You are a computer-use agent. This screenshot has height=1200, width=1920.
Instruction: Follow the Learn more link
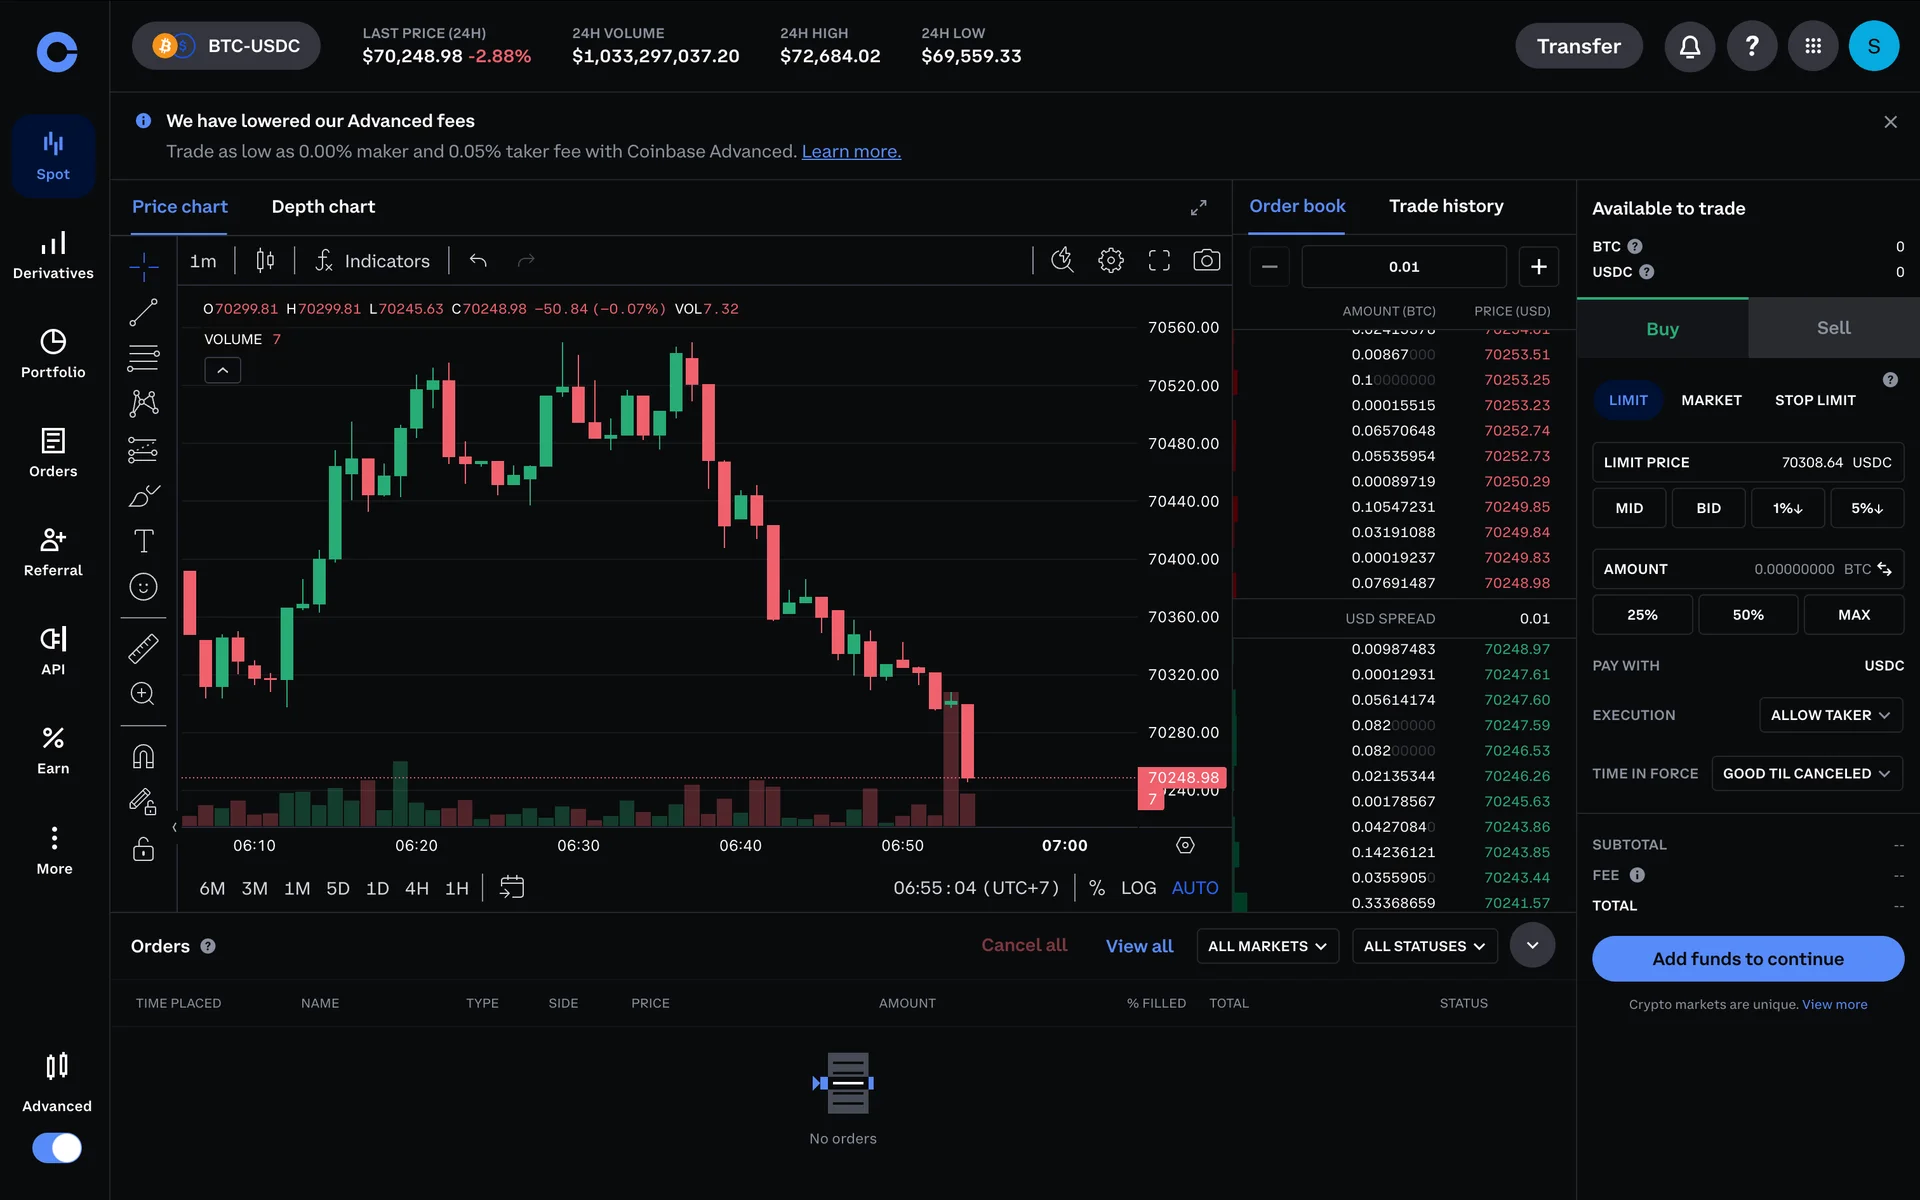coord(851,152)
